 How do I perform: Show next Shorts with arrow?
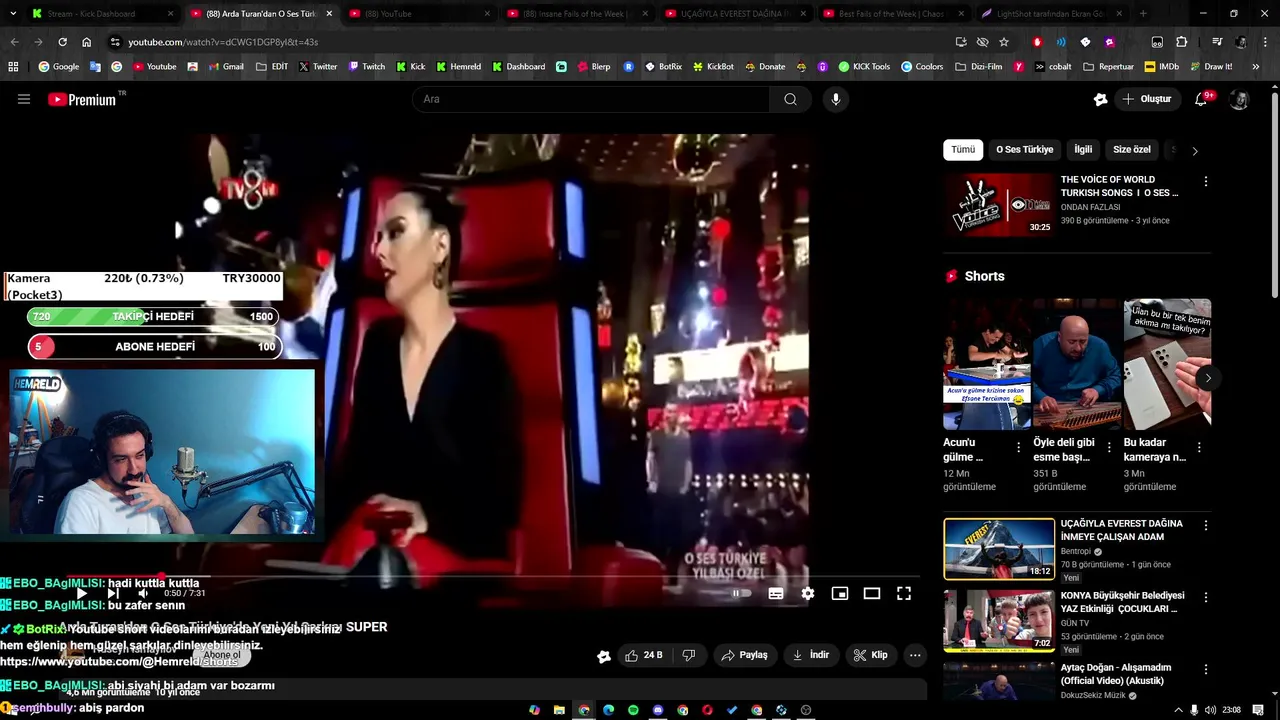1208,378
